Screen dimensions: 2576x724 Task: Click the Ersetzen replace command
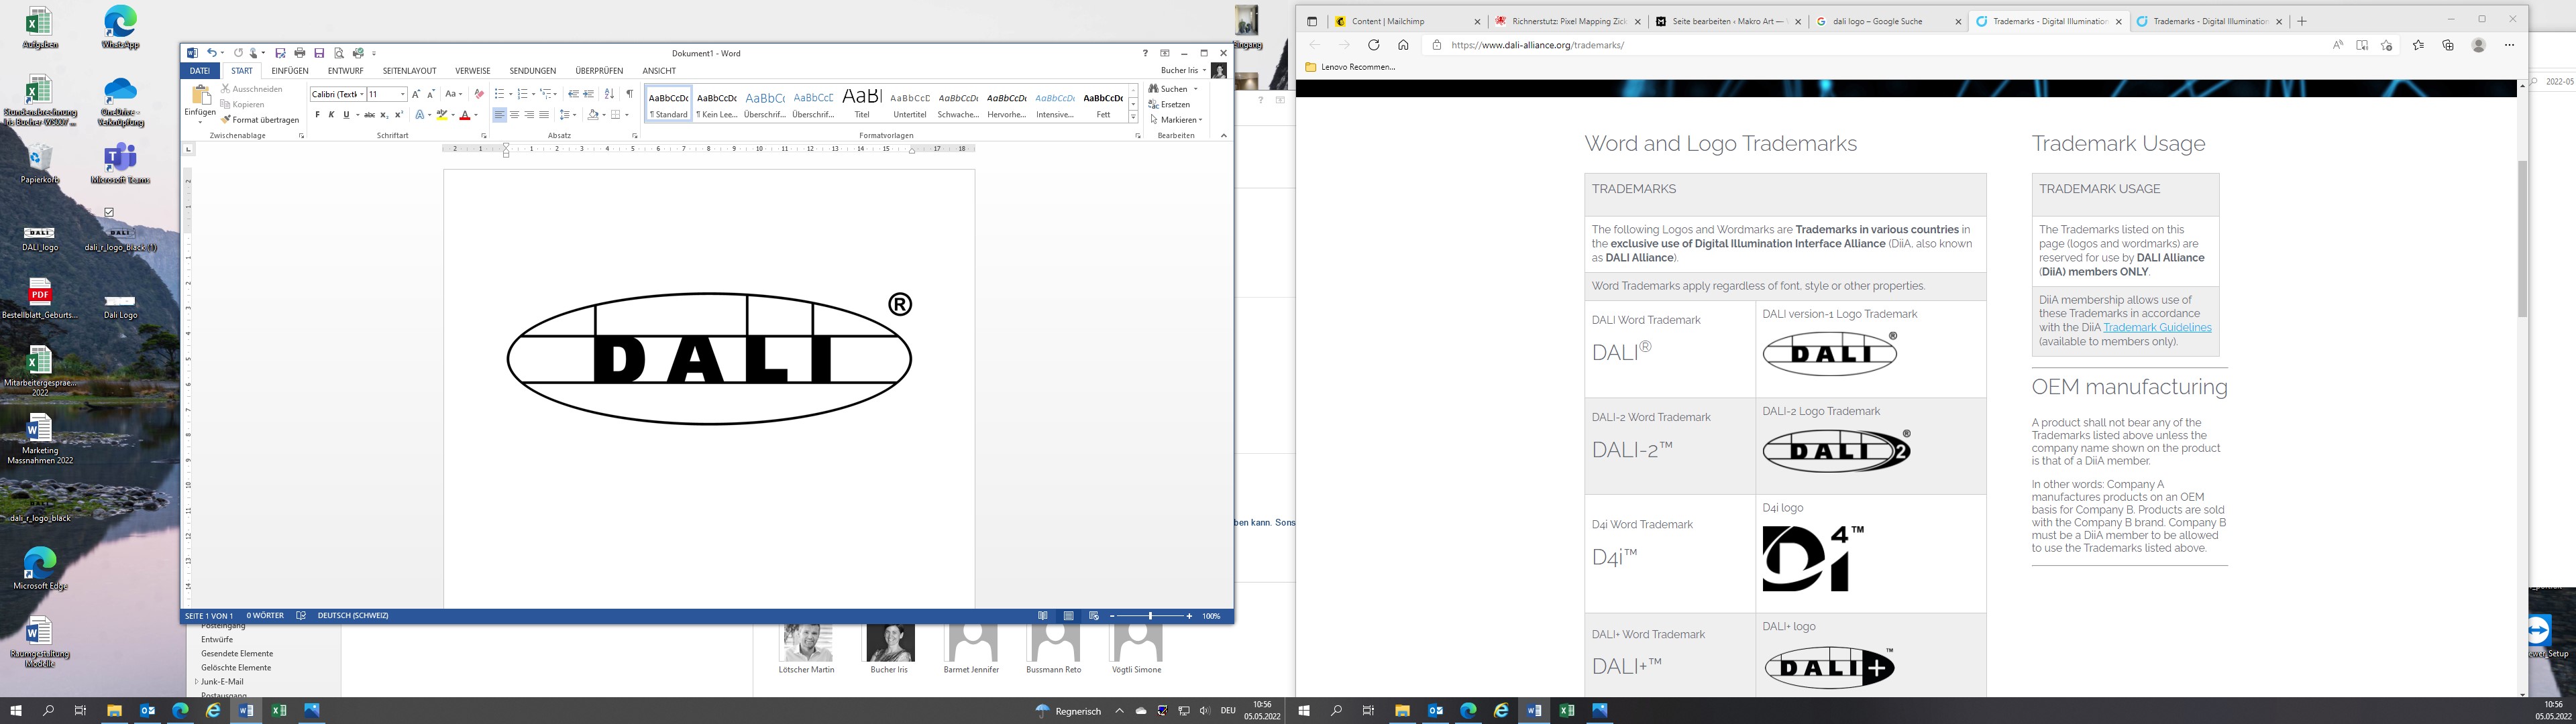pos(1170,104)
